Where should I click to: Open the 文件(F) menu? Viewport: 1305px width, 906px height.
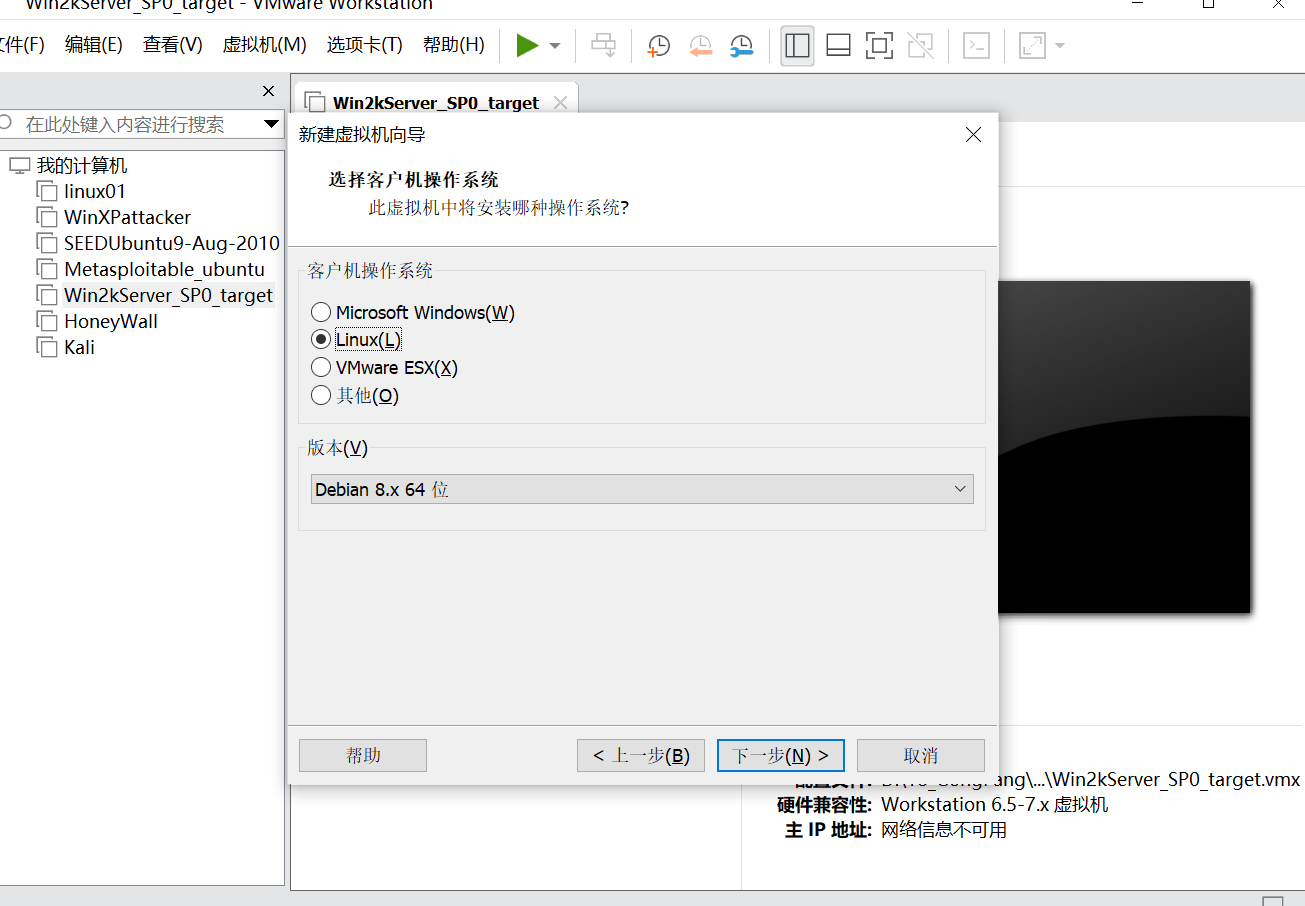coord(20,45)
